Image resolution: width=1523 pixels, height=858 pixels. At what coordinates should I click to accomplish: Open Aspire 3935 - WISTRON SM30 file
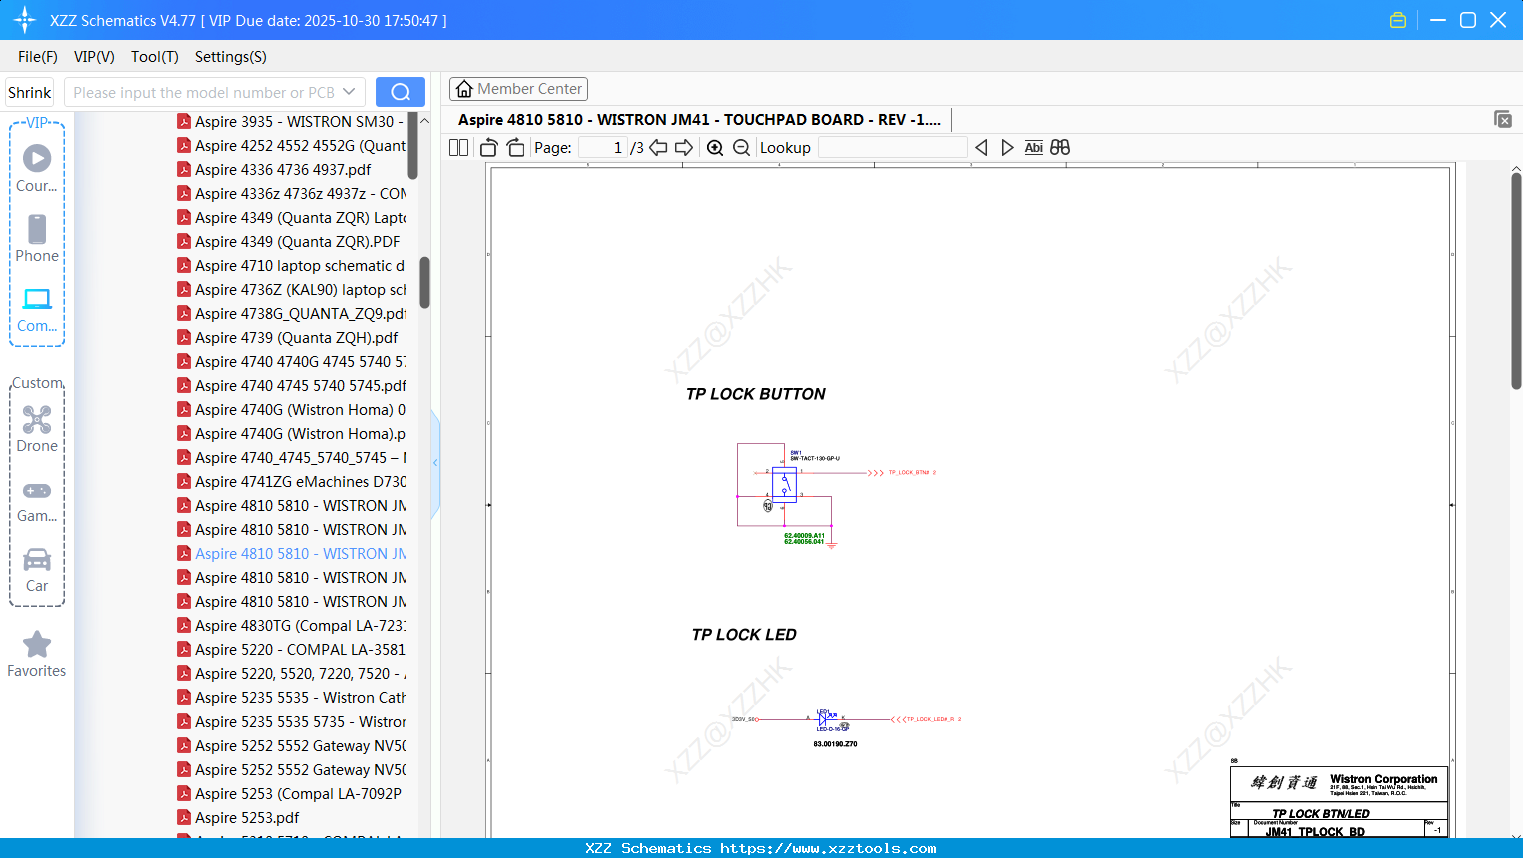click(291, 122)
